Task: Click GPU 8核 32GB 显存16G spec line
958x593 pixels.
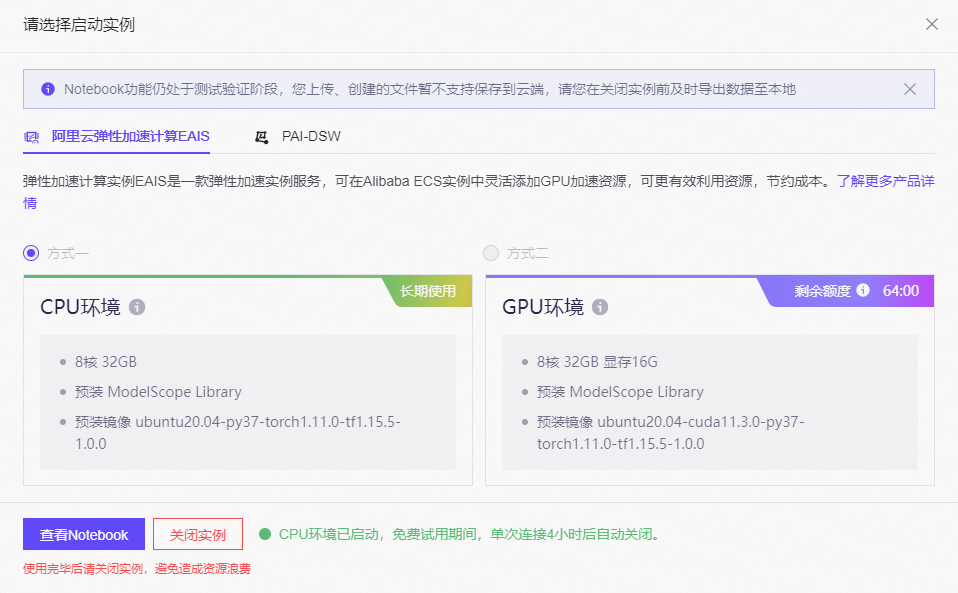Action: click(597, 362)
